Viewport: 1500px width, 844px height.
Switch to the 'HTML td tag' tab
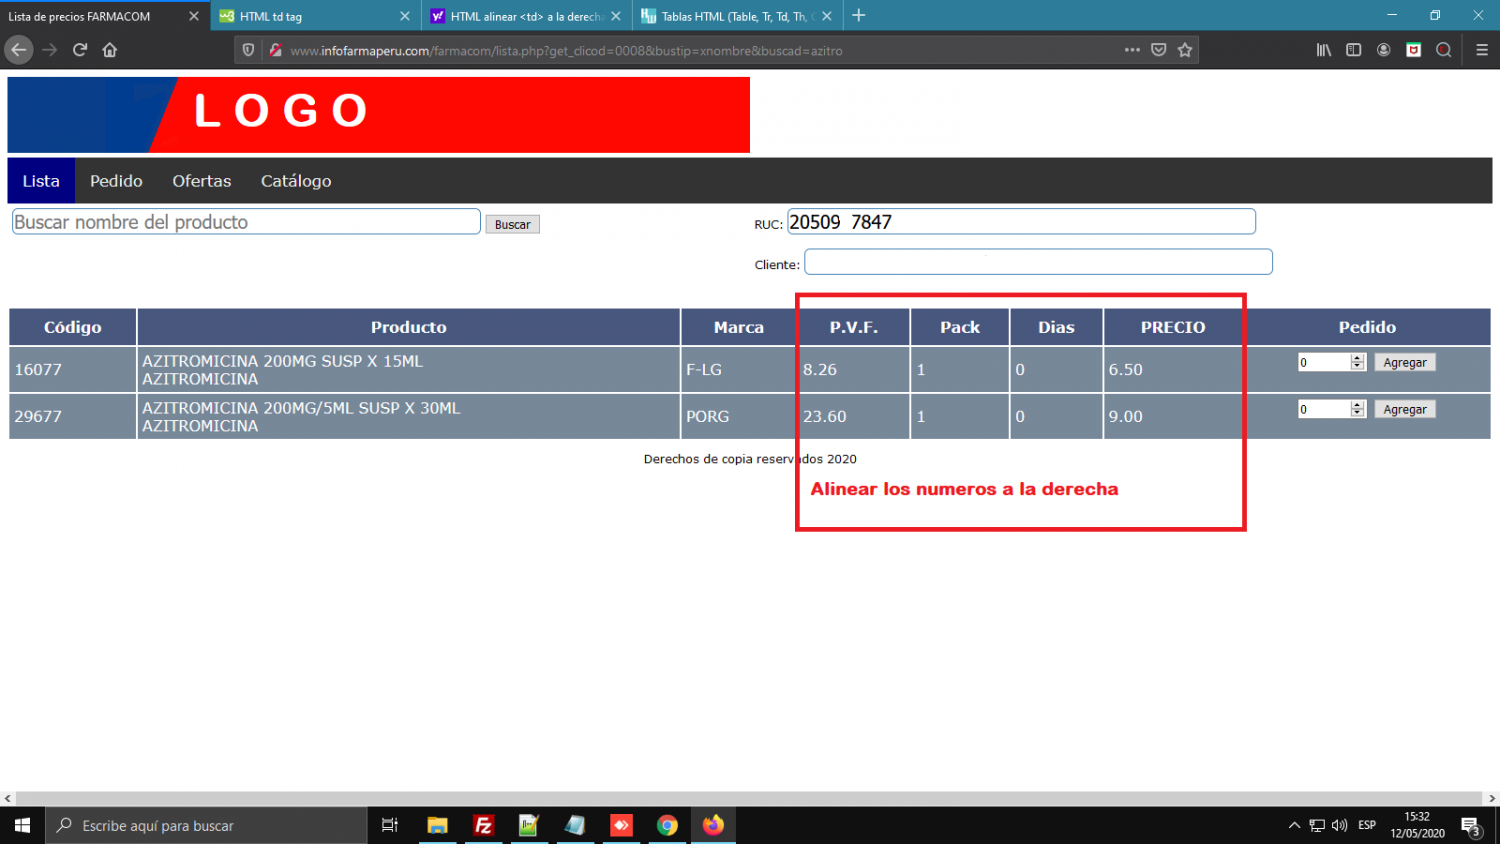coord(316,16)
